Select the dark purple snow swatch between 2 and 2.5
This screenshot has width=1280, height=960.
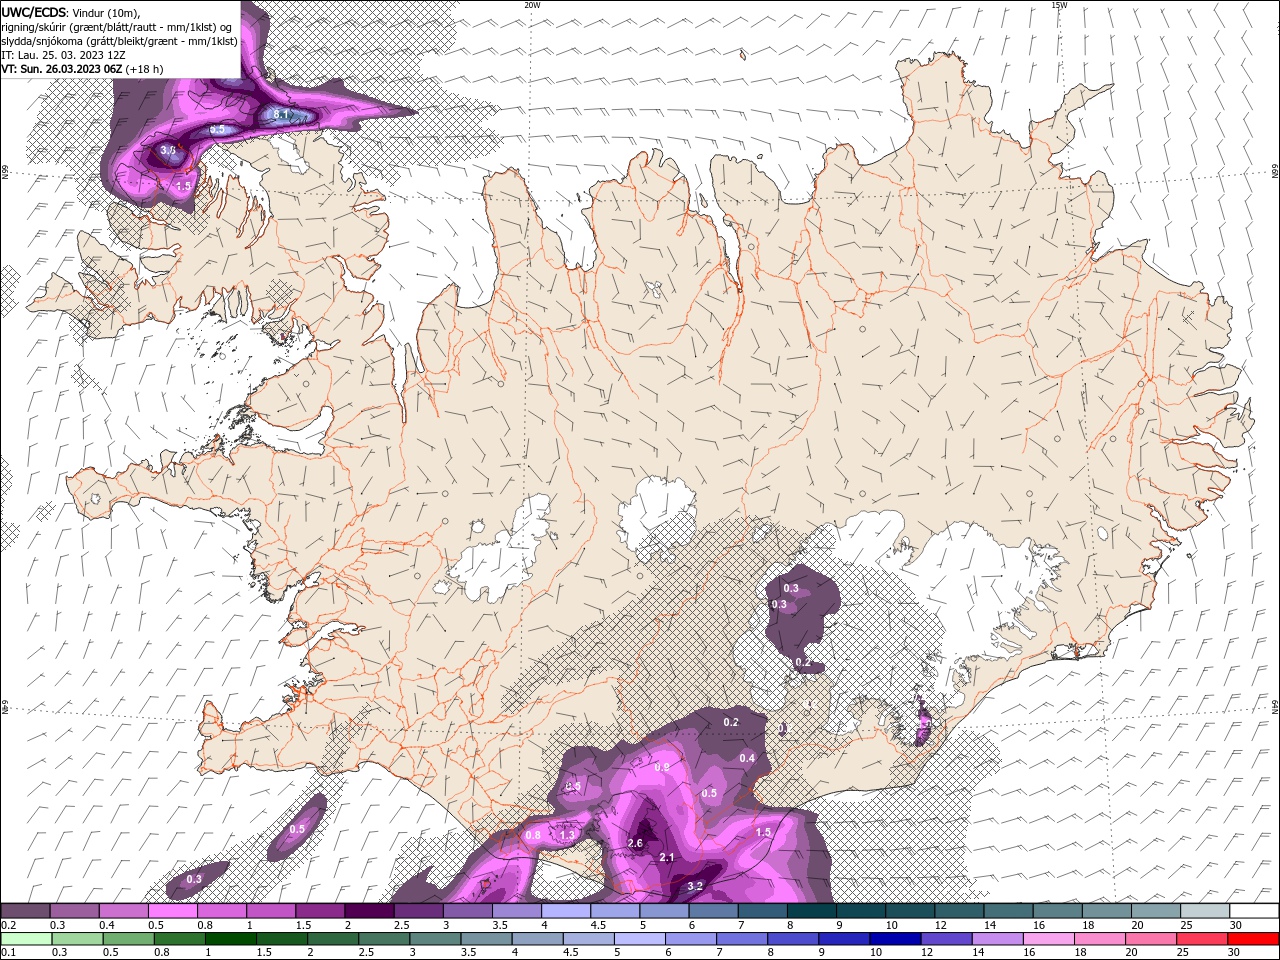coord(368,911)
